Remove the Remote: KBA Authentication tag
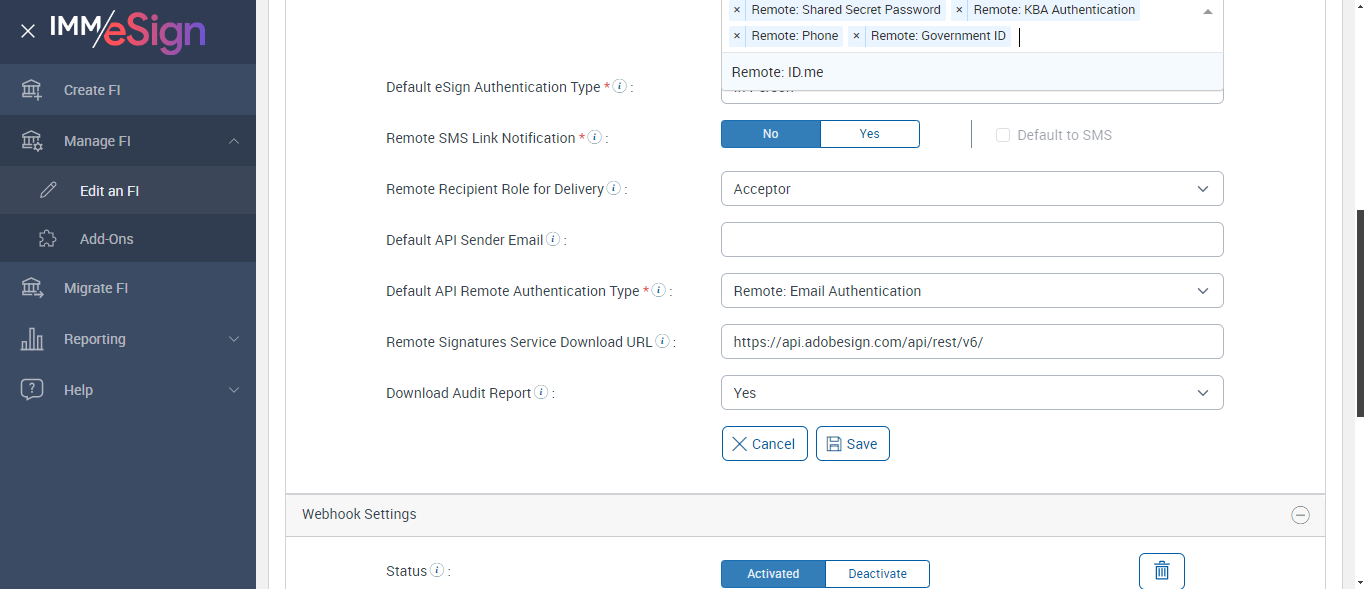 [x=959, y=10]
